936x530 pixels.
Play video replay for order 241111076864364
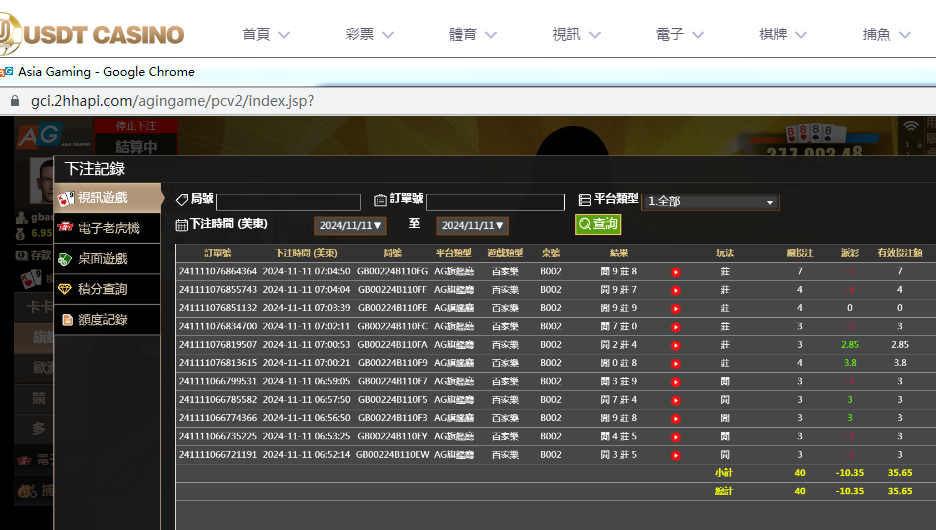pos(676,272)
